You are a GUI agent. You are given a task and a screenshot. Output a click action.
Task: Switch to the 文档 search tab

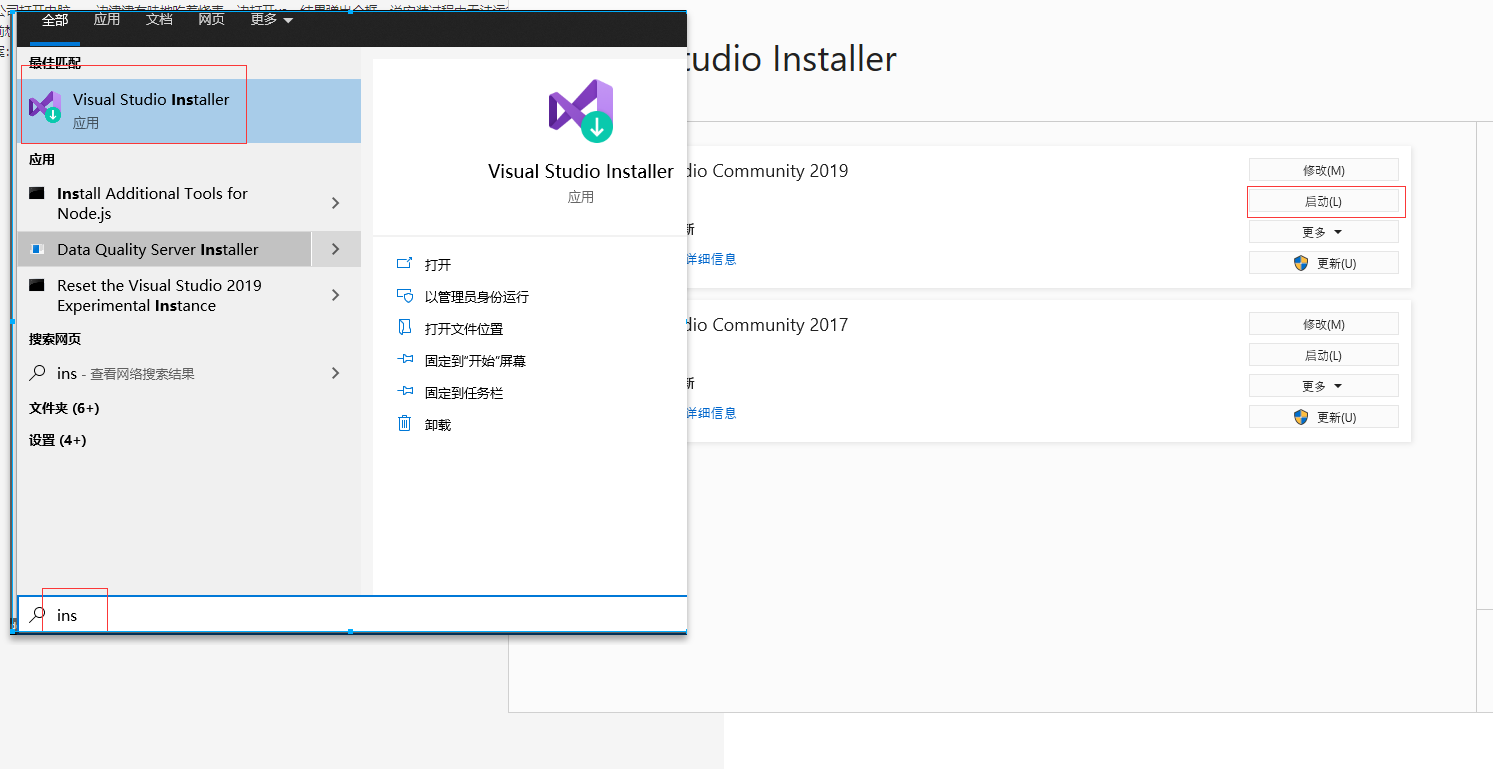pos(159,19)
